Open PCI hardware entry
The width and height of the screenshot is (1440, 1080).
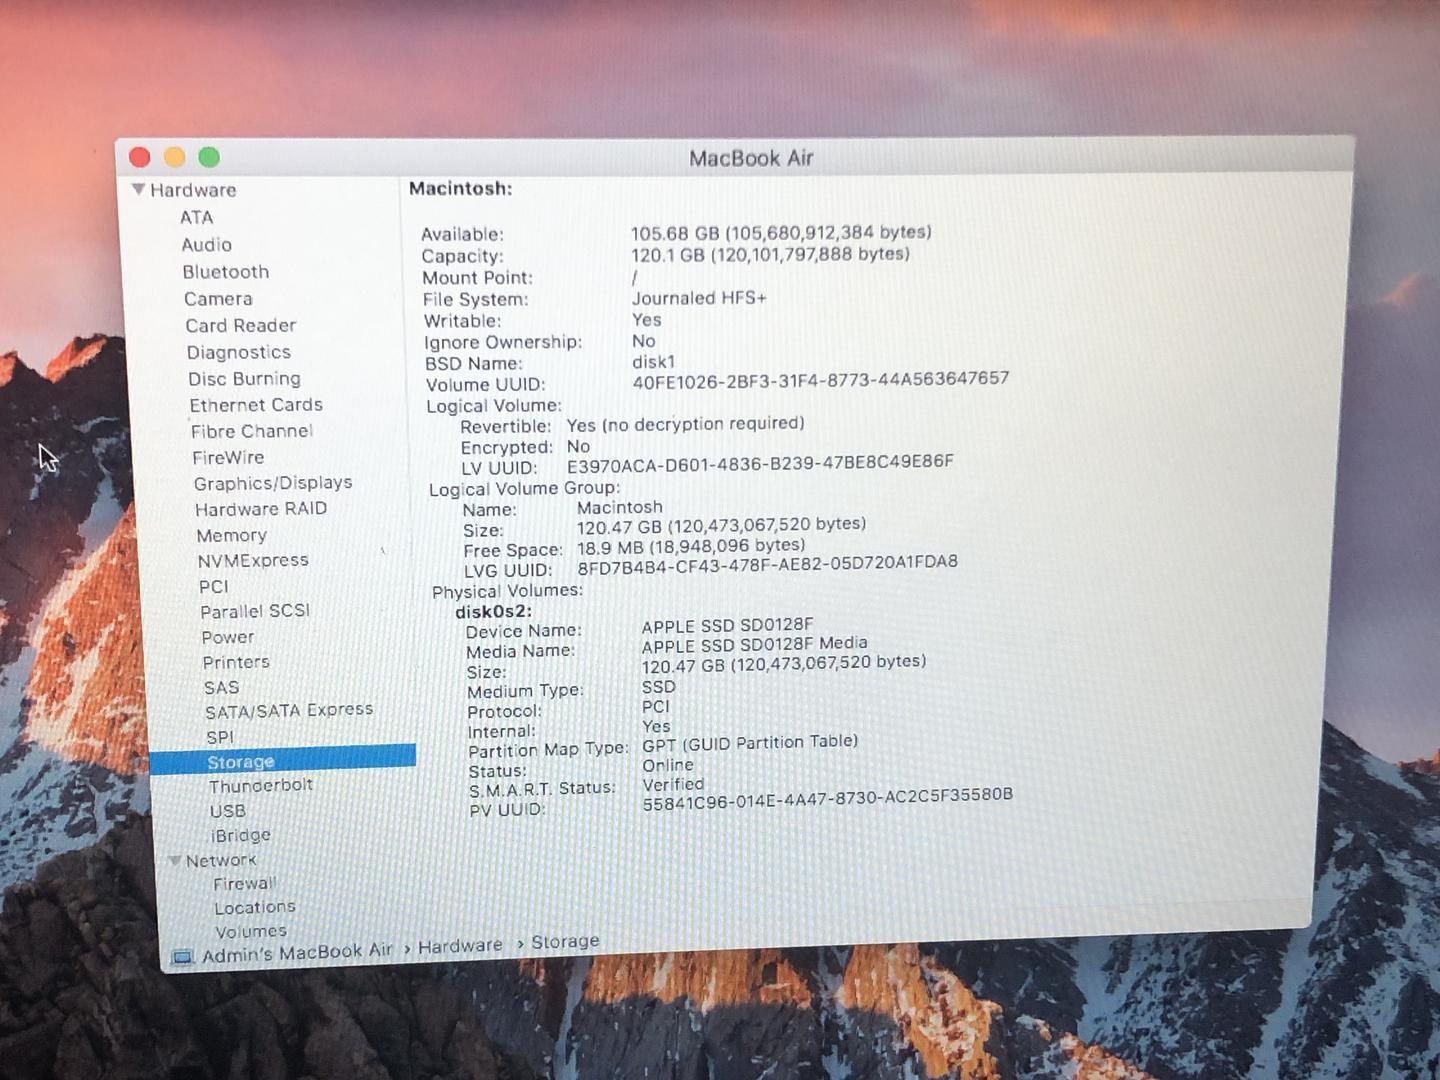[x=213, y=586]
